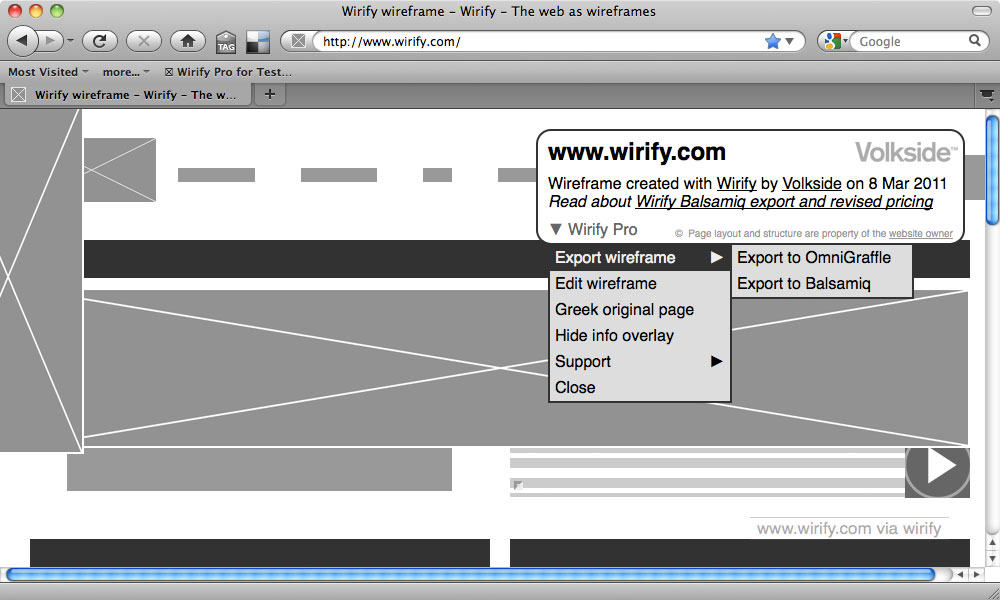Viewport: 1000px width, 600px height.
Task: Reload the current page
Action: point(99,41)
